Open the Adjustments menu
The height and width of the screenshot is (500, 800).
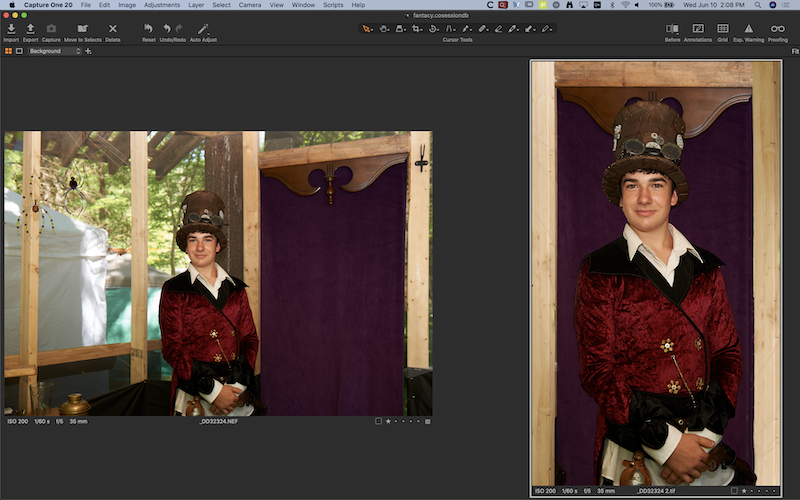[x=162, y=5]
